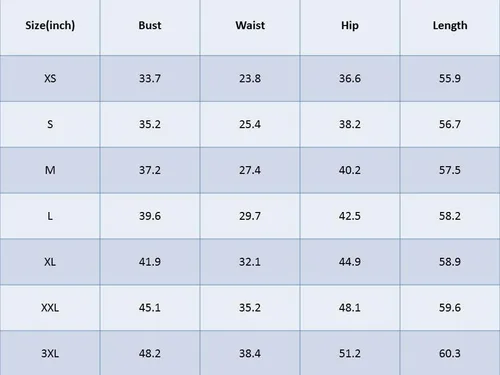Click the Length column header

coord(450,25)
